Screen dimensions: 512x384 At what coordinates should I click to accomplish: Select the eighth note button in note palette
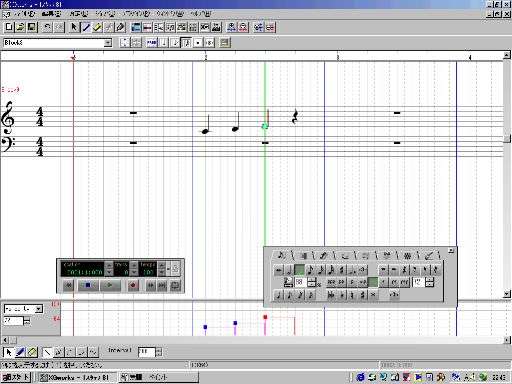(x=310, y=270)
